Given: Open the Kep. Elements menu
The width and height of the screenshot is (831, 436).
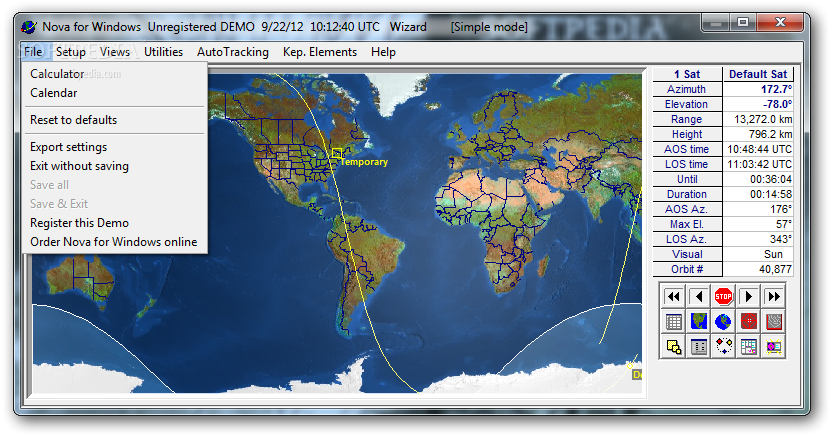Looking at the screenshot, I should point(320,52).
